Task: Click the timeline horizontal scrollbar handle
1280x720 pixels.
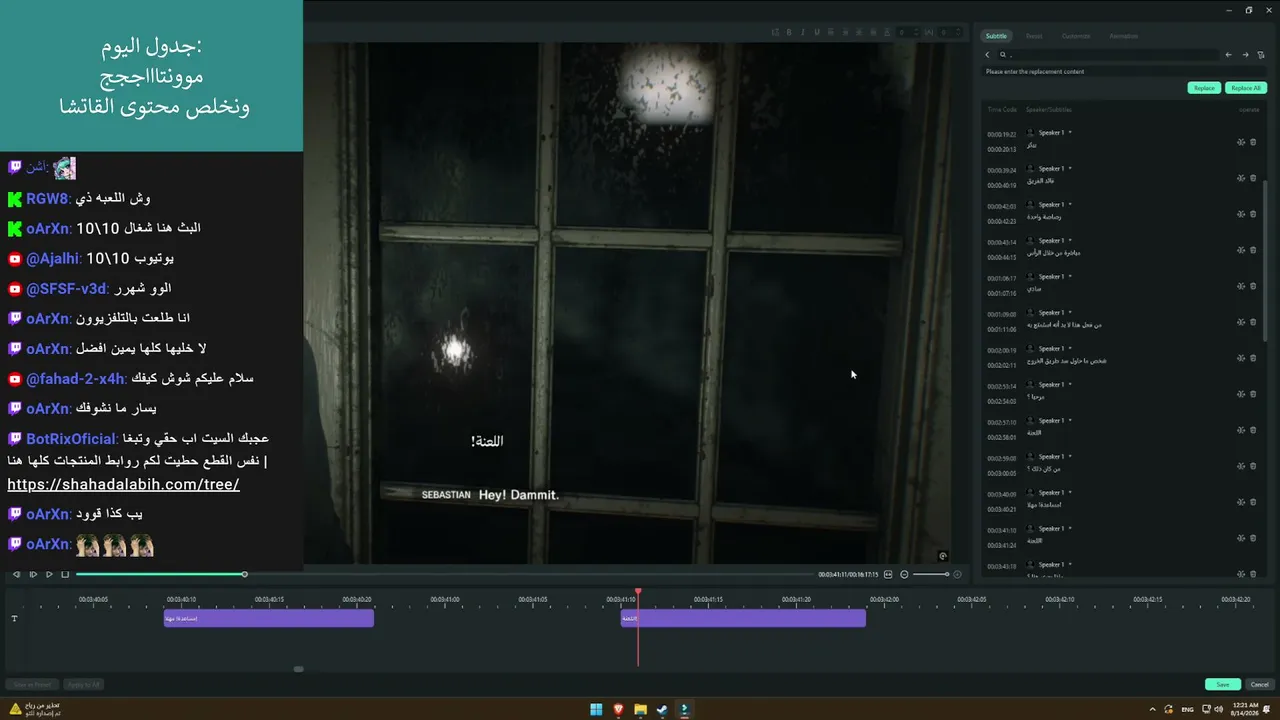Action: (x=298, y=669)
